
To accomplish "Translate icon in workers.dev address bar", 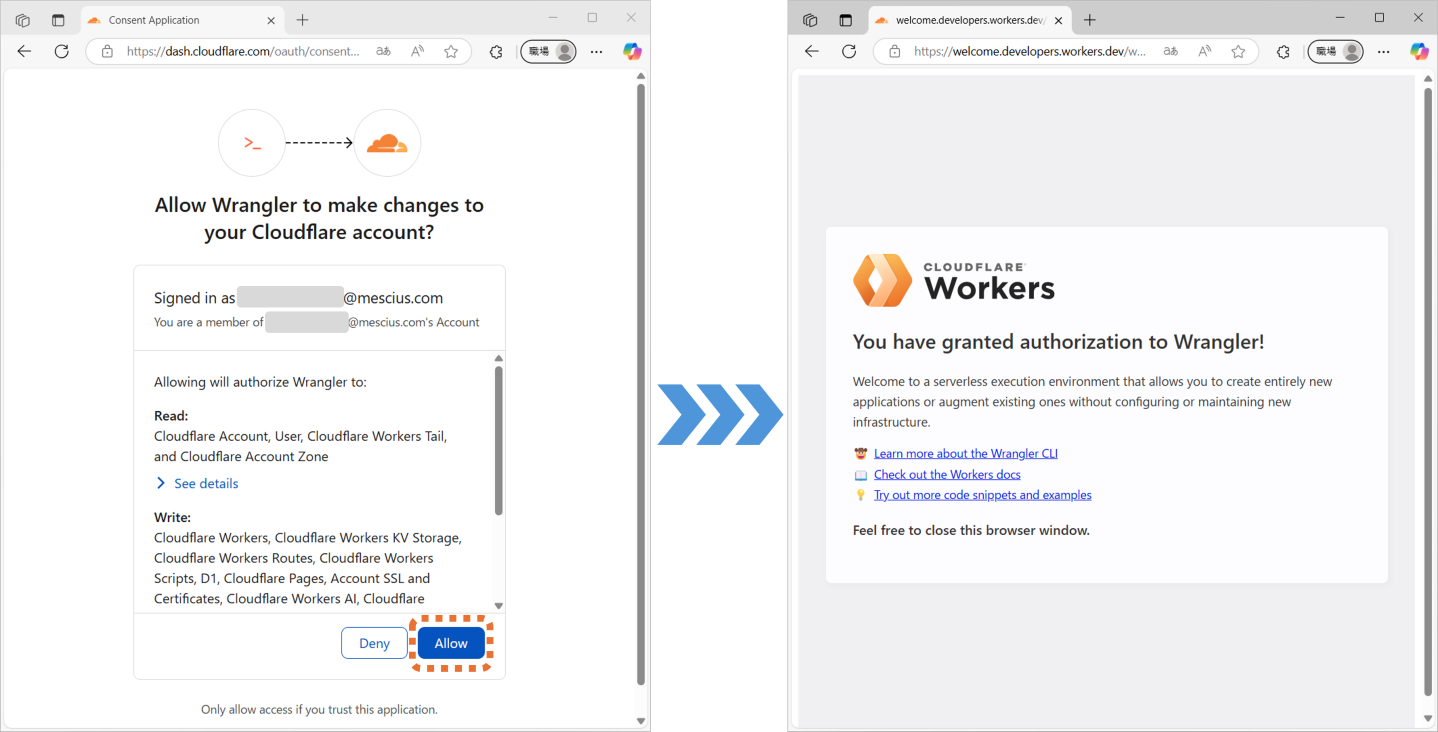I will click(1170, 51).
